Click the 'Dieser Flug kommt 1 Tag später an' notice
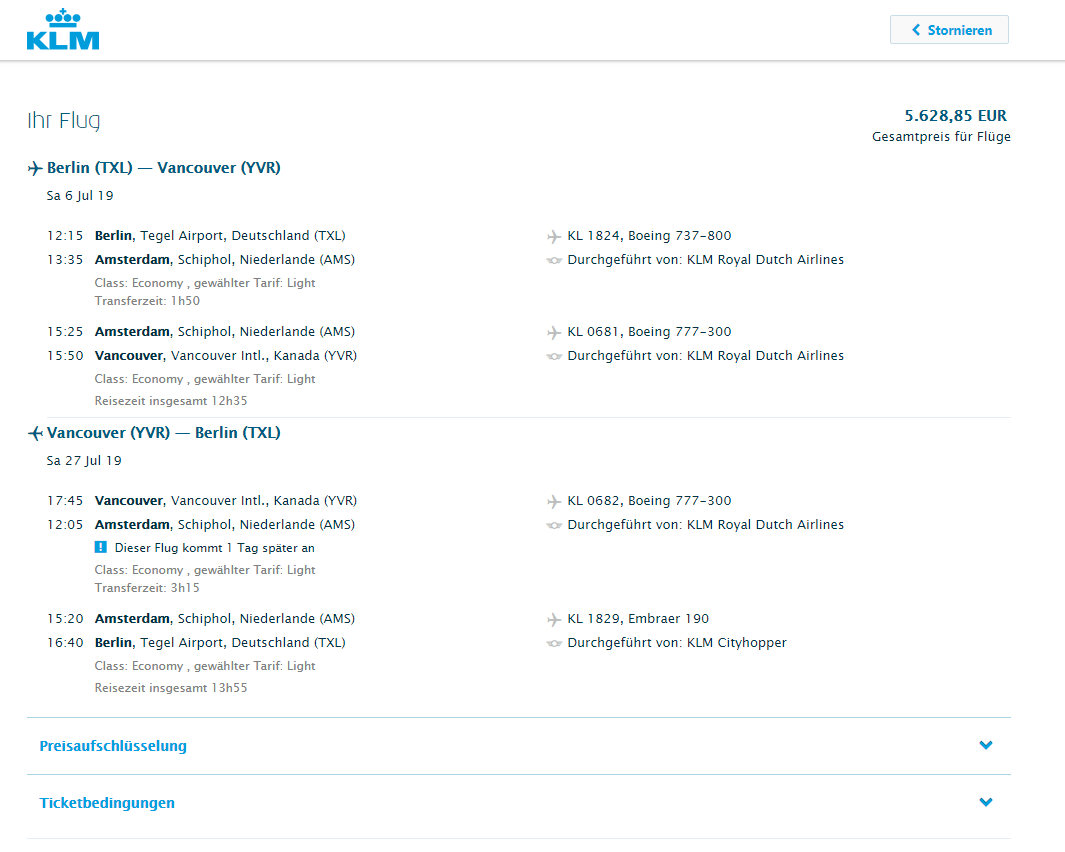The width and height of the screenshot is (1065, 852). point(215,548)
